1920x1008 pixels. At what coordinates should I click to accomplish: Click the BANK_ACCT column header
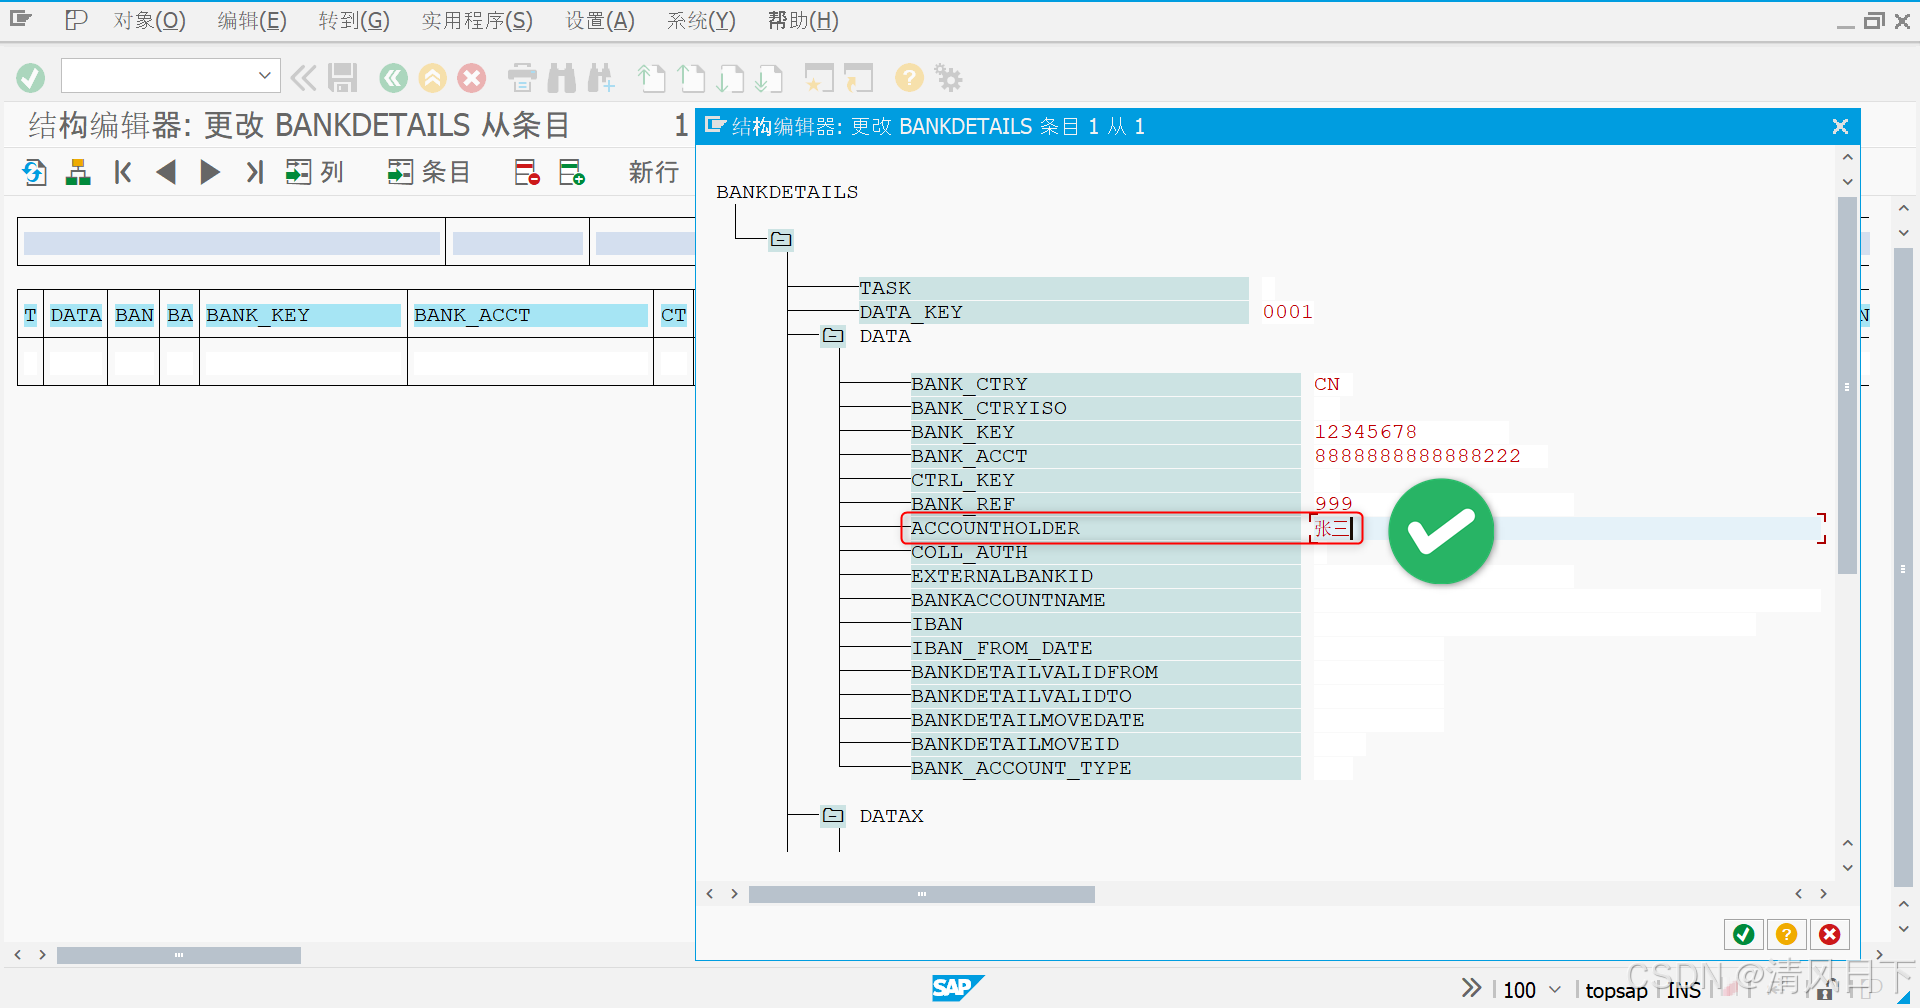(x=530, y=315)
